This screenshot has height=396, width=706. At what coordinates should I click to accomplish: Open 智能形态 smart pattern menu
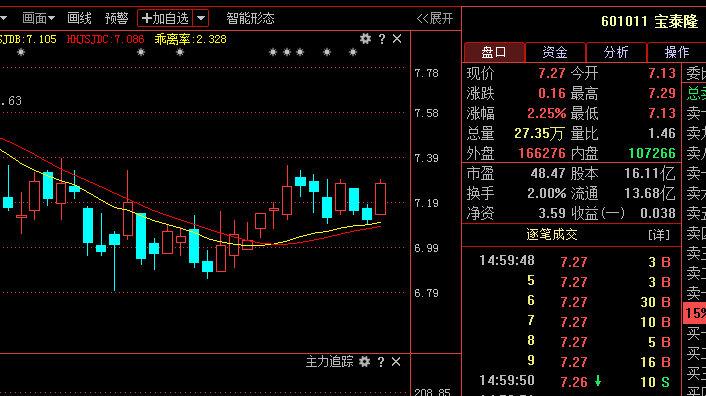pos(250,18)
